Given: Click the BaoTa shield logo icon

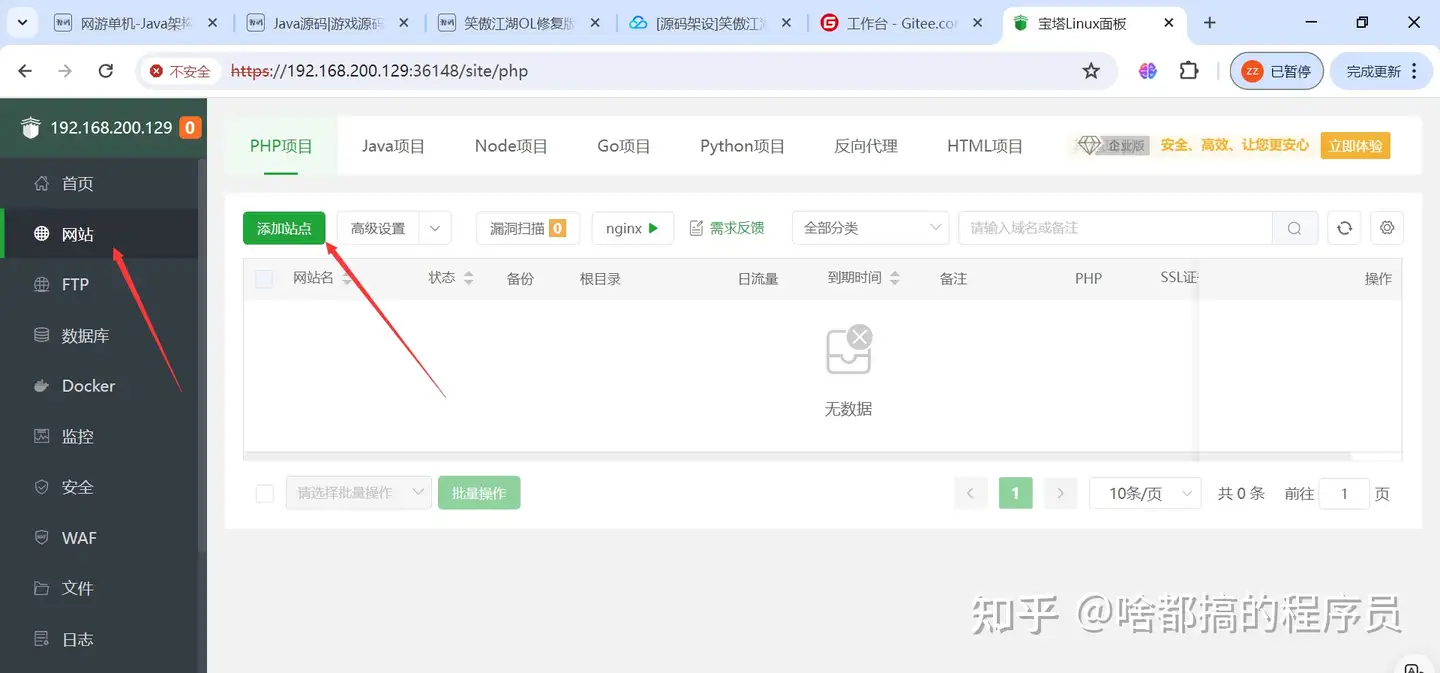Looking at the screenshot, I should [x=31, y=128].
